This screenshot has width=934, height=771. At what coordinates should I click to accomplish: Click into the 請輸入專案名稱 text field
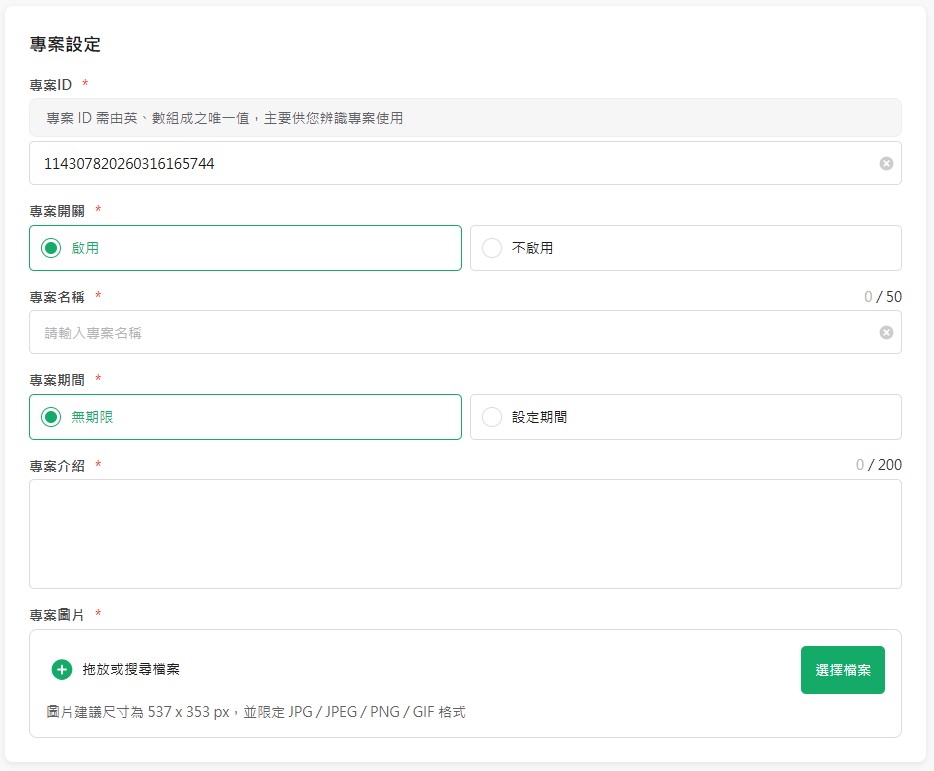coord(450,332)
